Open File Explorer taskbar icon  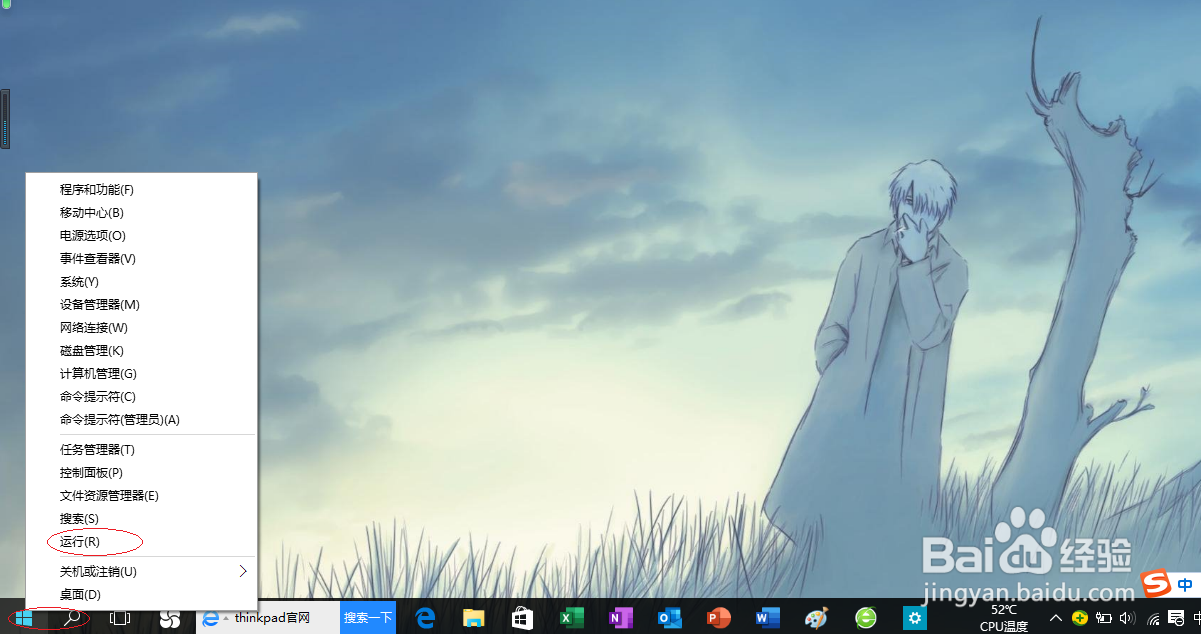[473, 618]
